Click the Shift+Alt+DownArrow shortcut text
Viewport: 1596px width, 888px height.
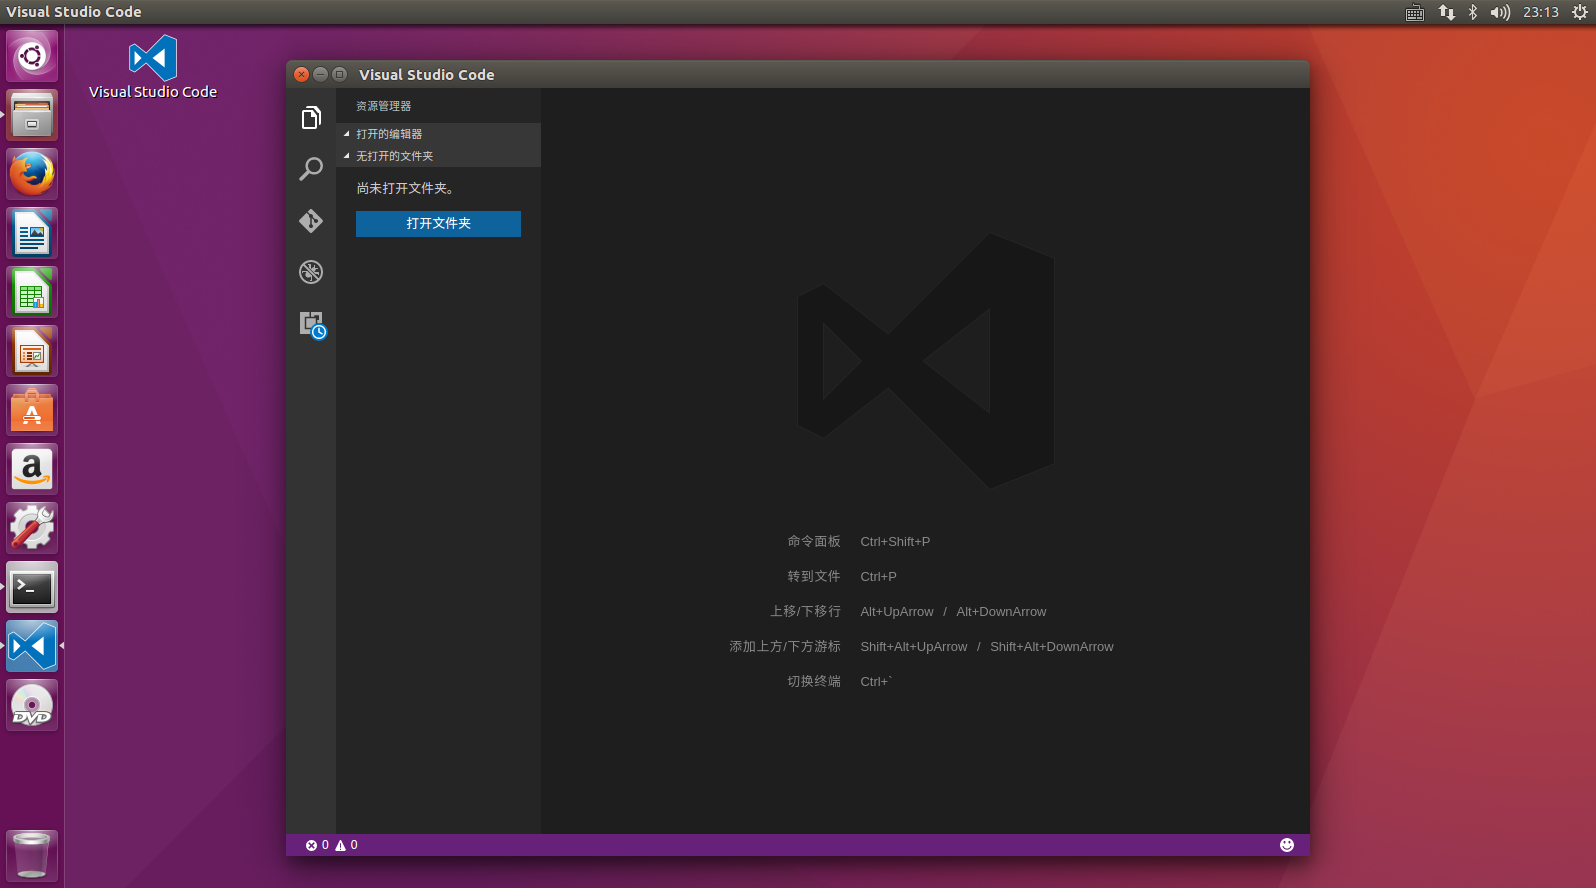[x=1051, y=646]
